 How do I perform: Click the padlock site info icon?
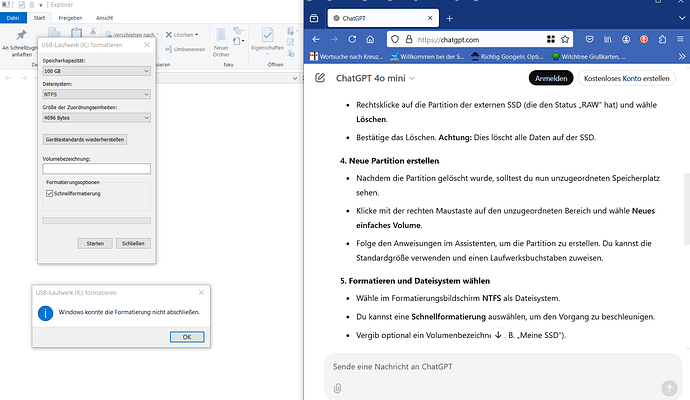click(409, 39)
